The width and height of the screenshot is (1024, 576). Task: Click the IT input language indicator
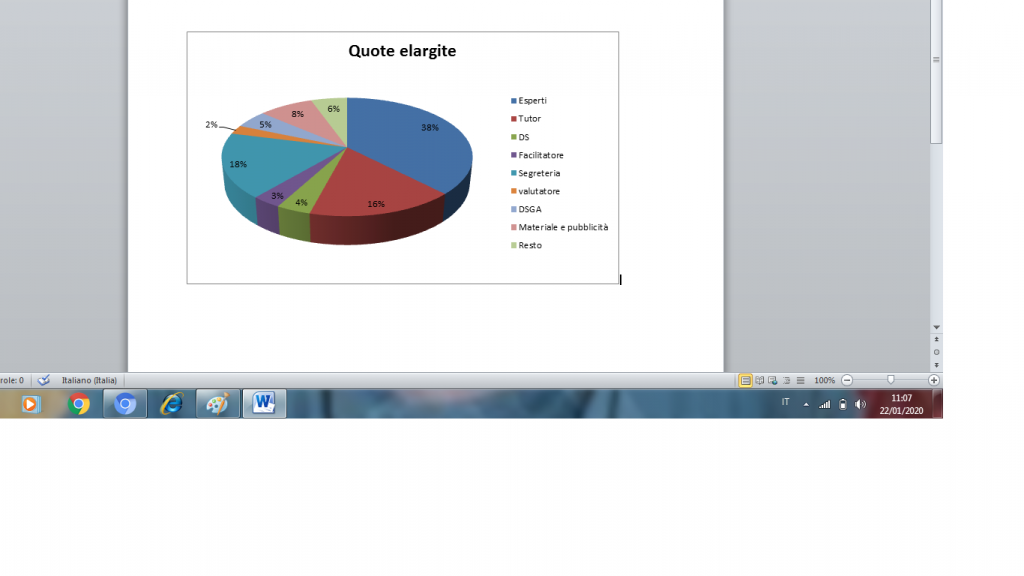786,402
